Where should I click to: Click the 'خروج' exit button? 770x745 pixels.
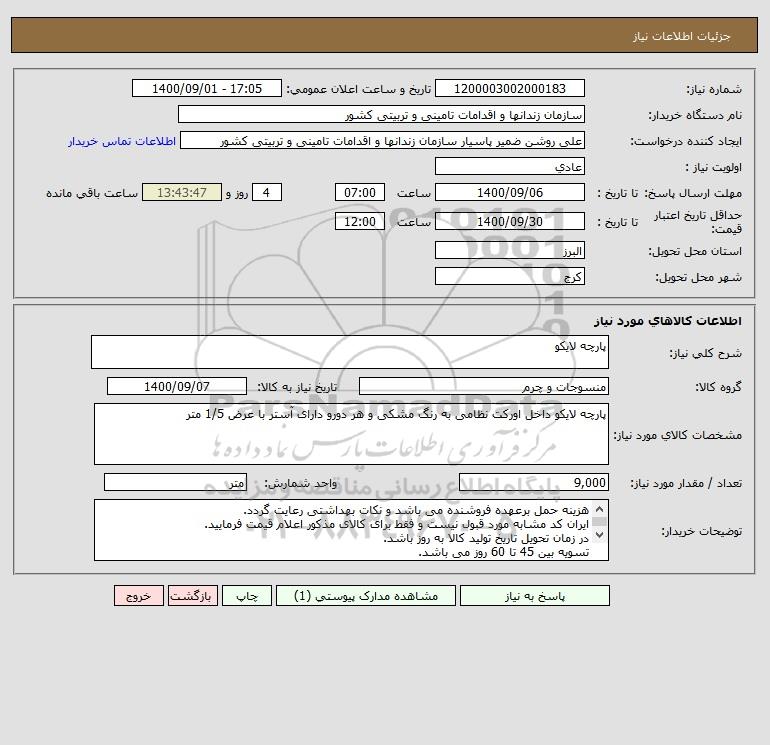coord(138,596)
